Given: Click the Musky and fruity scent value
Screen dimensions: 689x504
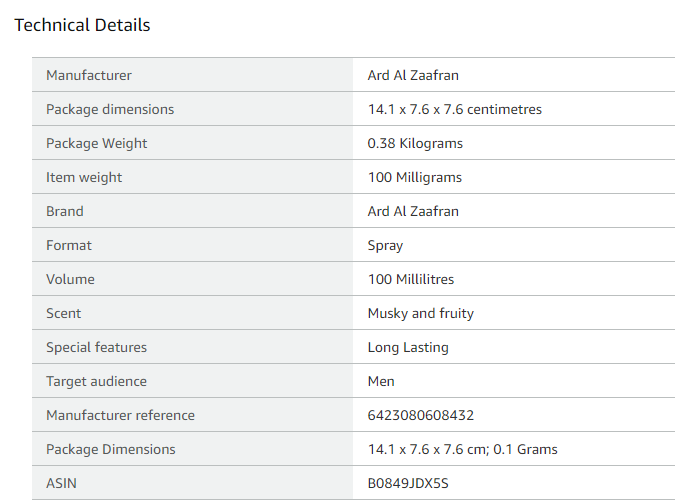Looking at the screenshot, I should point(420,313).
